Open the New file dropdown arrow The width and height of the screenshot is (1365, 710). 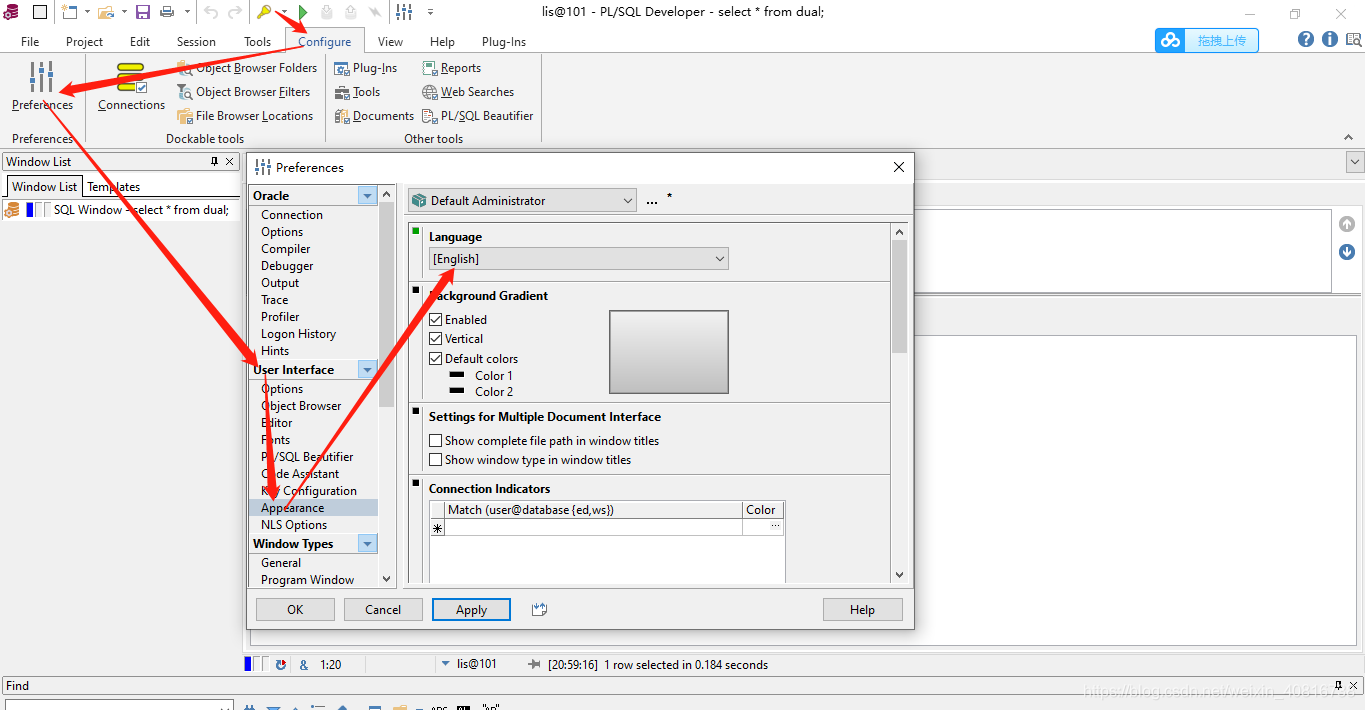click(x=87, y=12)
